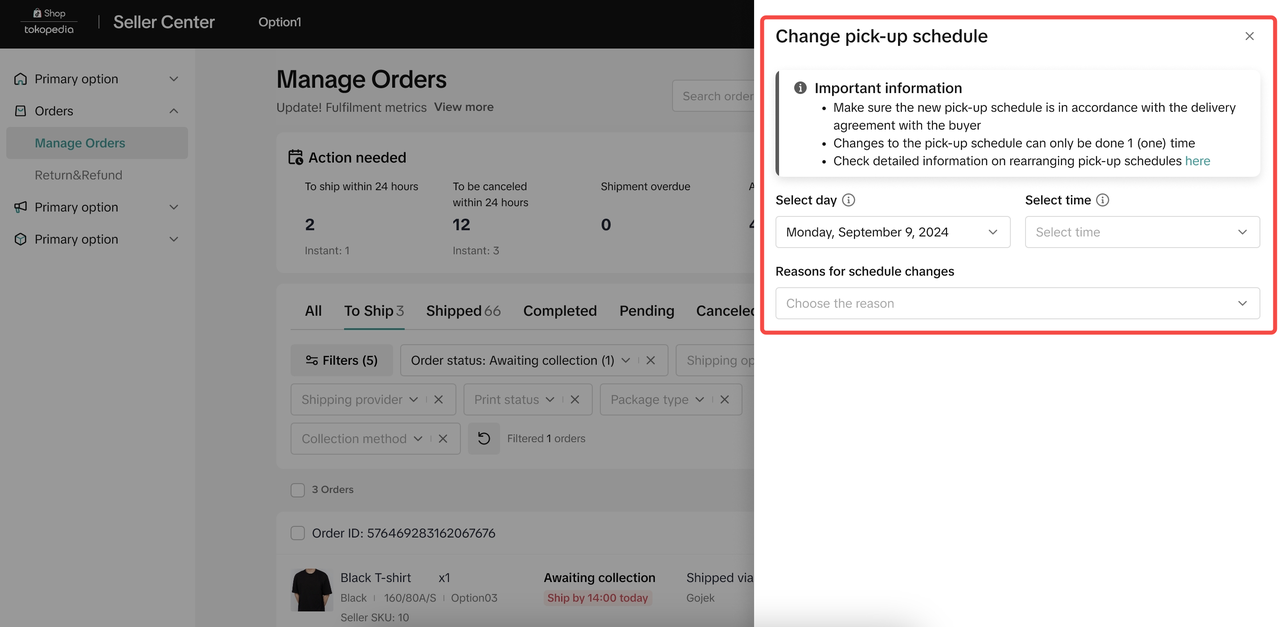
Task: Click the Filters (5) button
Action: 341,360
